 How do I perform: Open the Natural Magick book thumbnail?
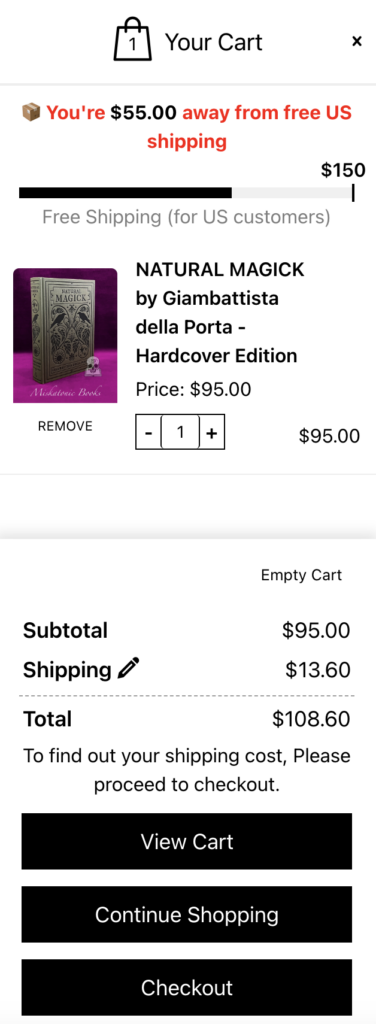[65, 336]
